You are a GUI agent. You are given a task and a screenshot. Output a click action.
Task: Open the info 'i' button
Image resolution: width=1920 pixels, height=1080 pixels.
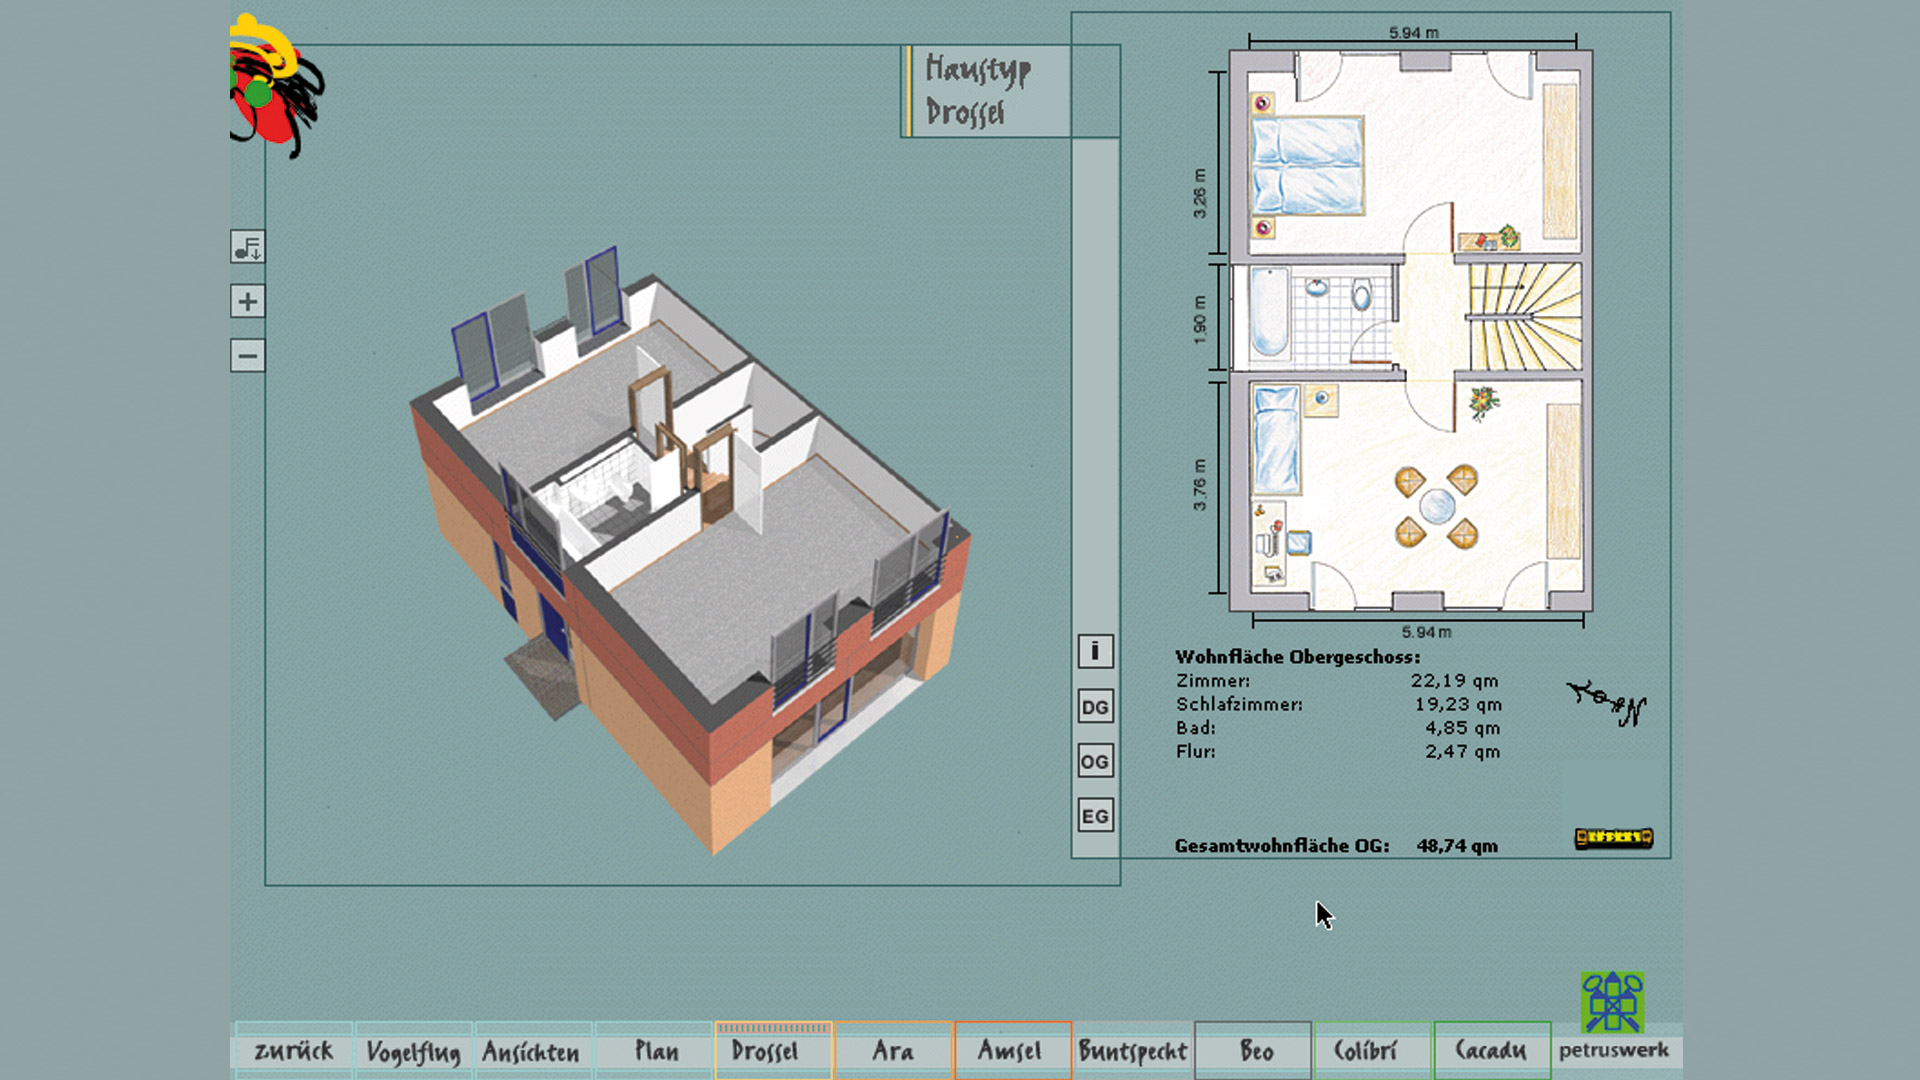click(1095, 652)
